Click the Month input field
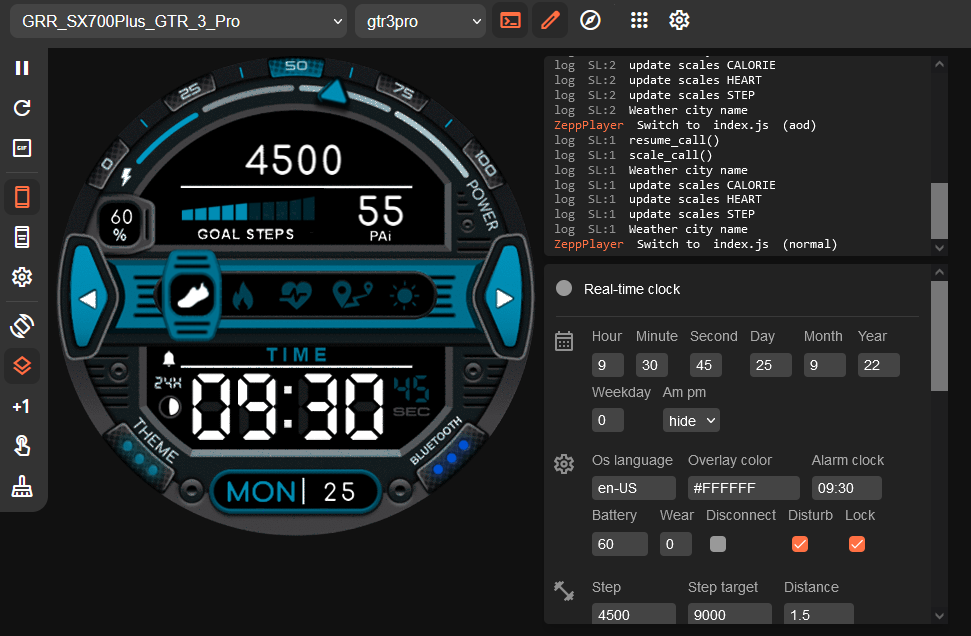The image size is (971, 636). pyautogui.click(x=824, y=365)
